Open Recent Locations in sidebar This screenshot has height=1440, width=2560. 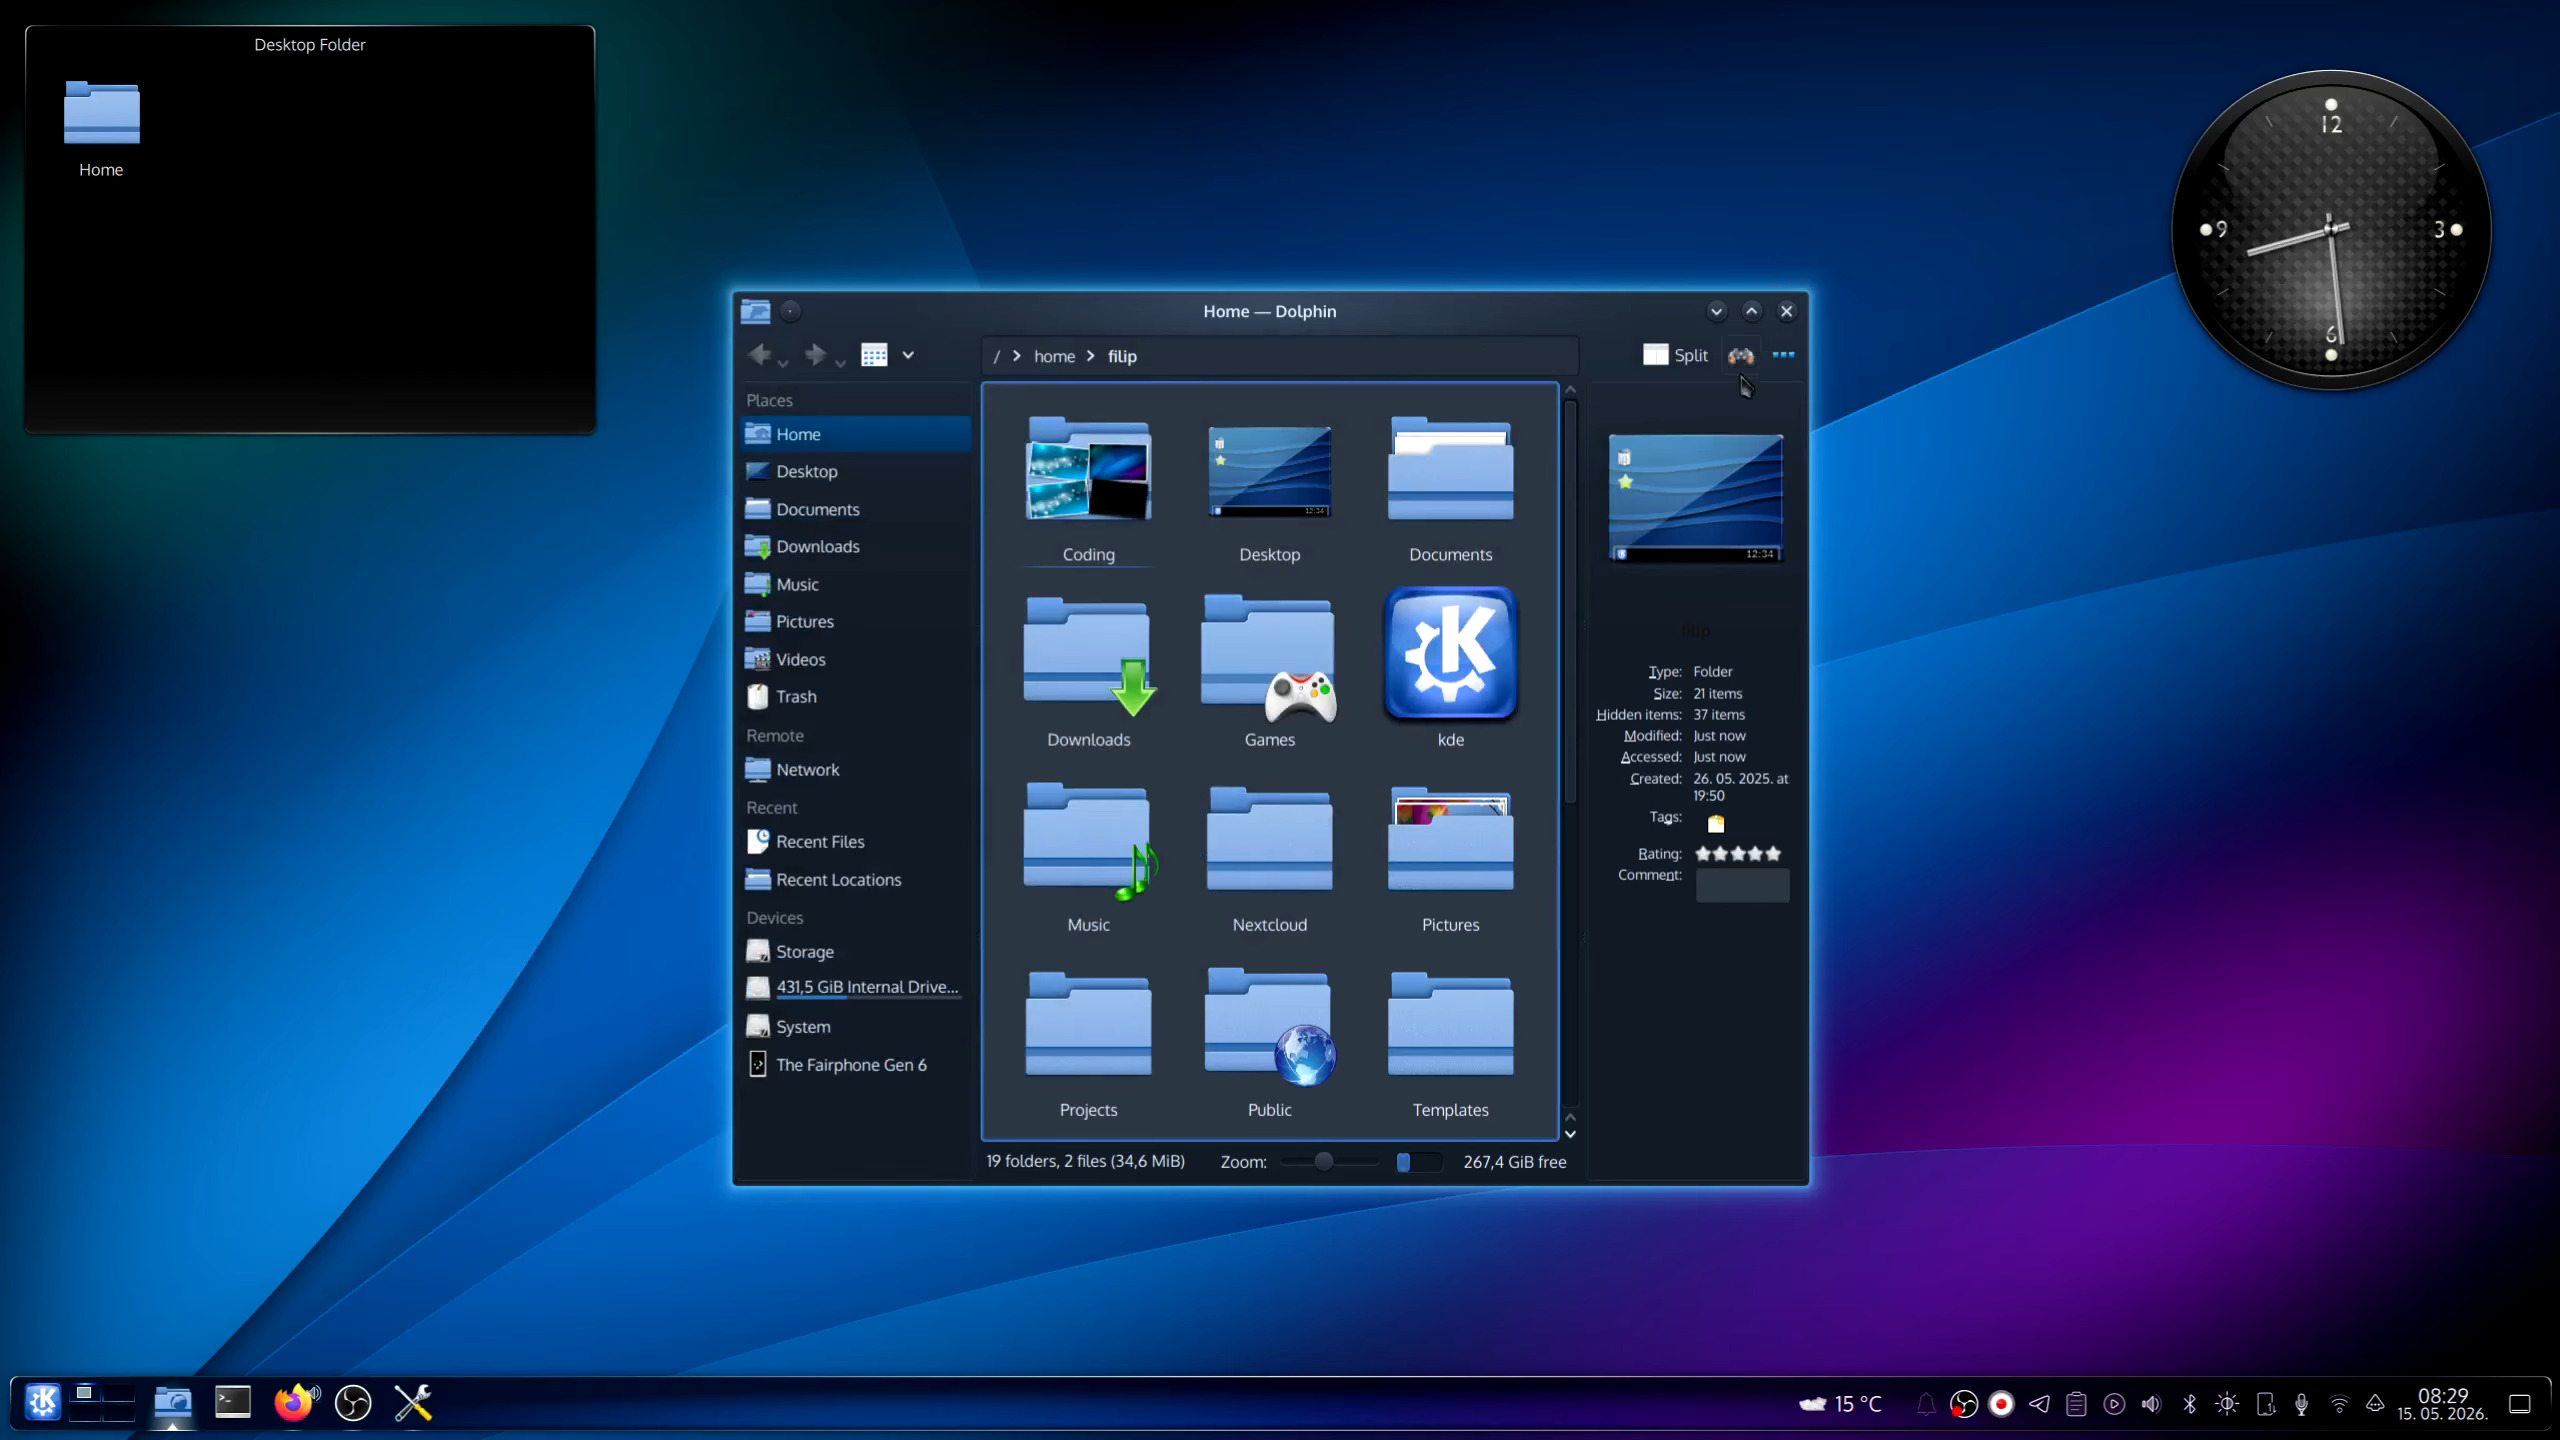pos(856,879)
